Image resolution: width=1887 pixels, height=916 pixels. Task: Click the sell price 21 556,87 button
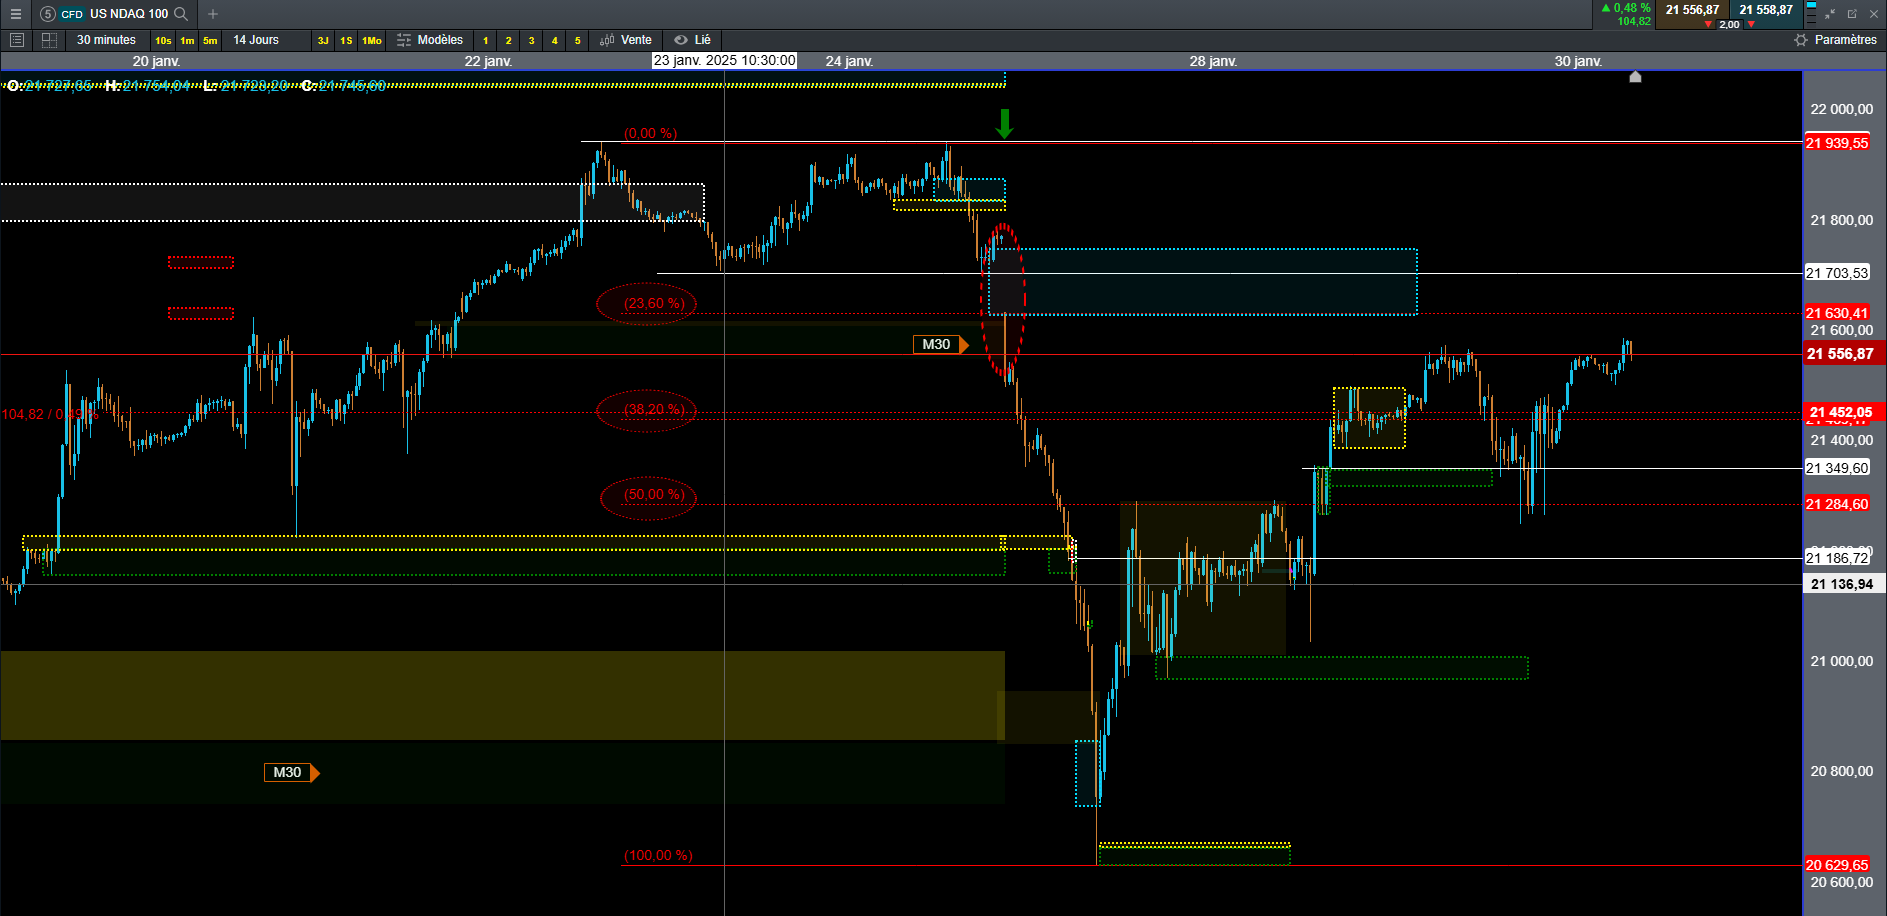pyautogui.click(x=1692, y=14)
